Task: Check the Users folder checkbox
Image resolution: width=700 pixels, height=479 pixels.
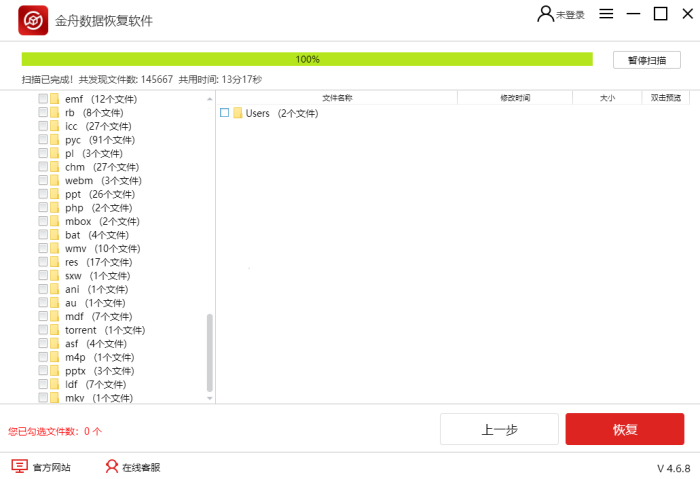Action: [225, 112]
